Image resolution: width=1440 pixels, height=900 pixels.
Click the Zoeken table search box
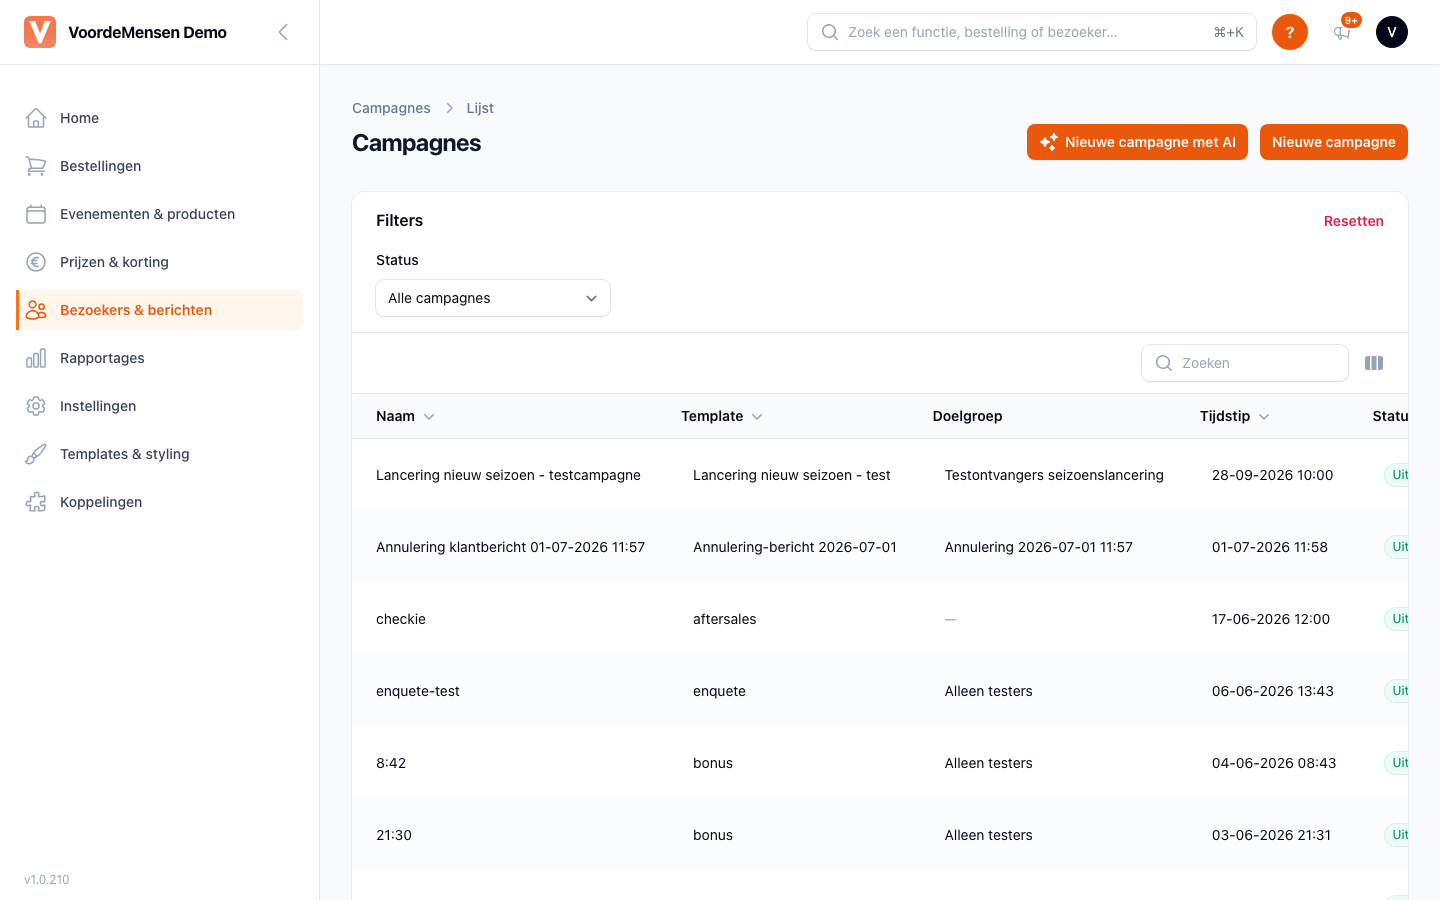(x=1245, y=363)
